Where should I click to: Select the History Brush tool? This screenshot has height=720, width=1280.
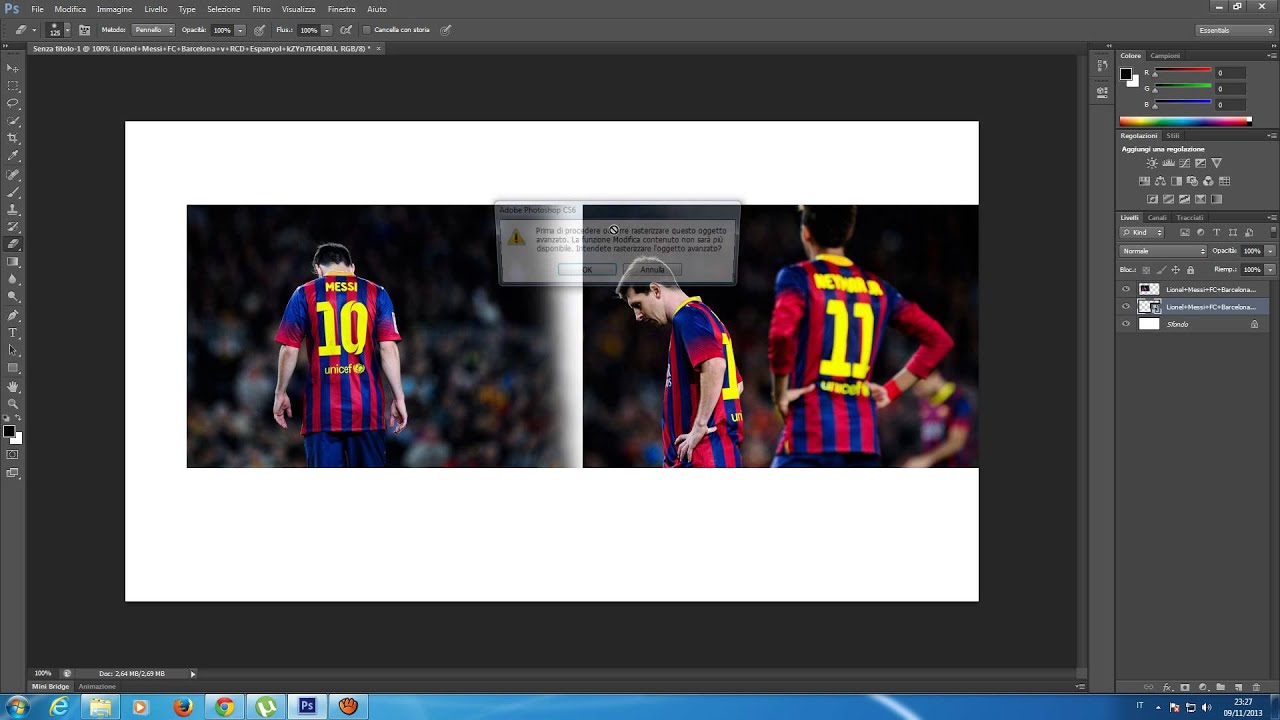(13, 226)
